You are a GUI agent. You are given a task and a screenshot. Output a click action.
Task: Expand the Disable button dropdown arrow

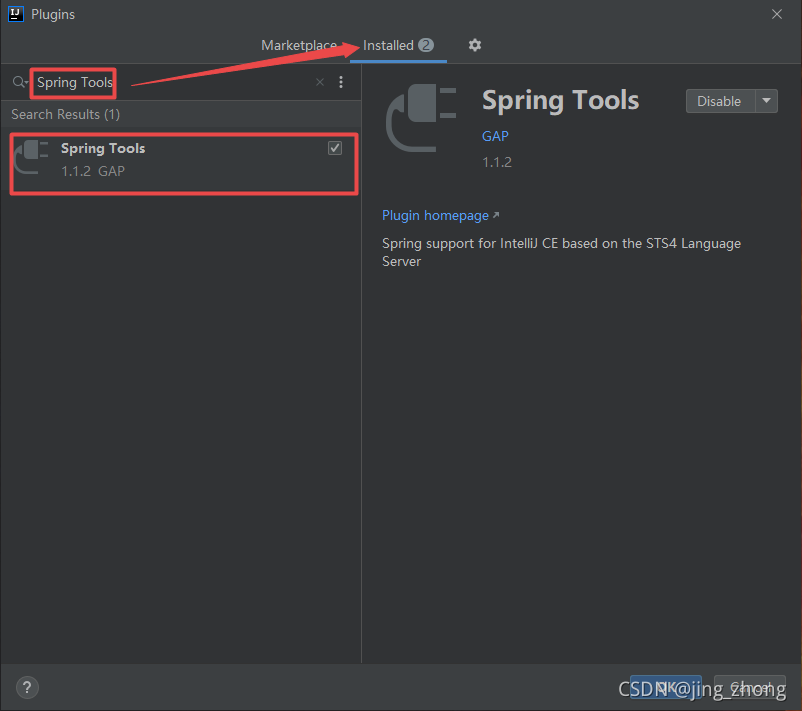tap(766, 101)
